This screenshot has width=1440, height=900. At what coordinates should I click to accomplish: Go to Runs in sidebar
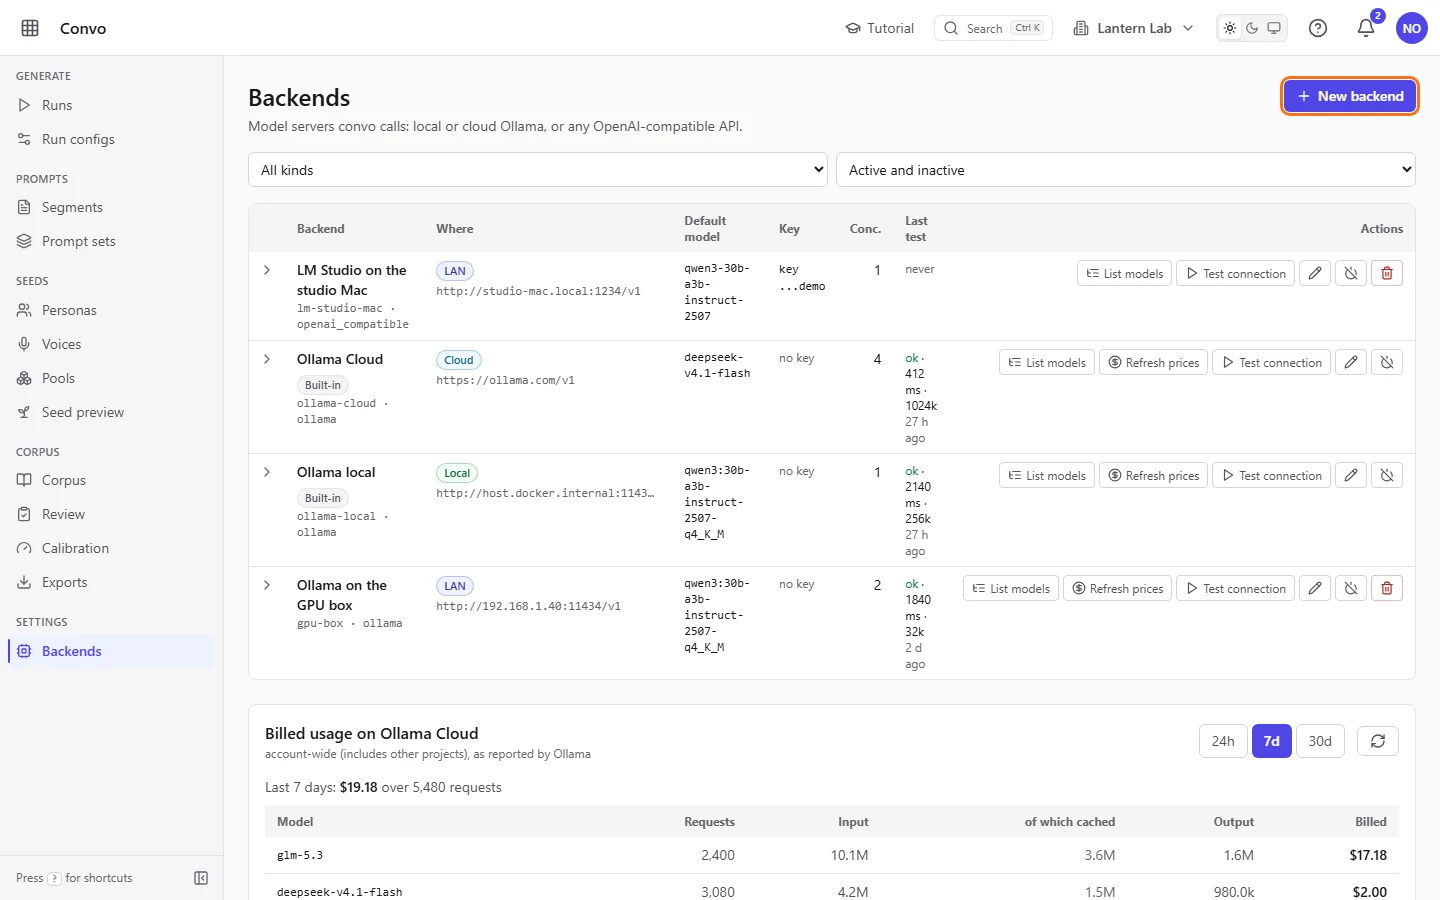pos(111,105)
